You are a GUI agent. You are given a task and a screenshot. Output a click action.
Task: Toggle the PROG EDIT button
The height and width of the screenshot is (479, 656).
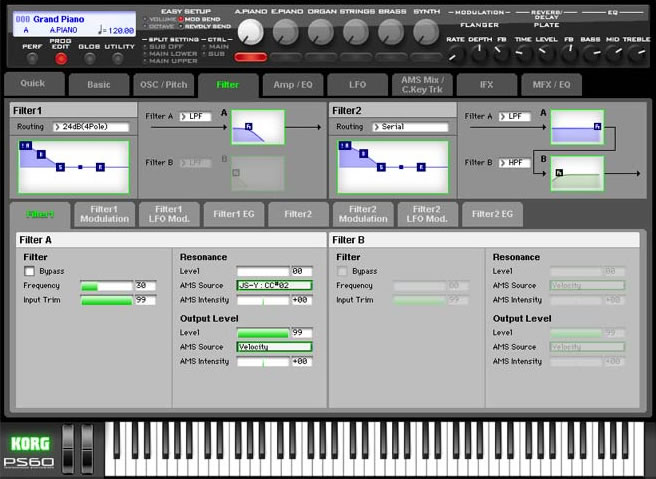[x=61, y=59]
